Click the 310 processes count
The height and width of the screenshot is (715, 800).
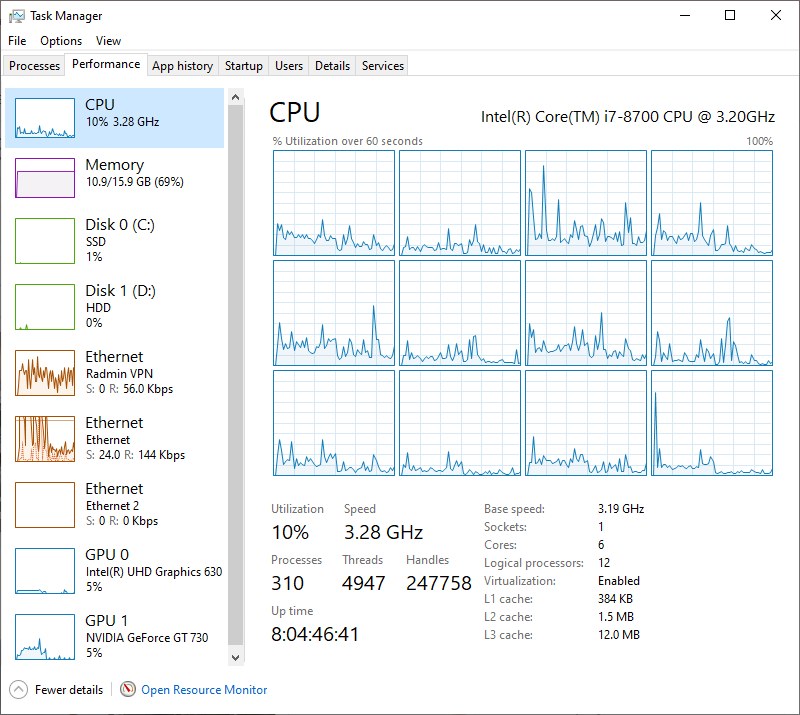click(288, 583)
